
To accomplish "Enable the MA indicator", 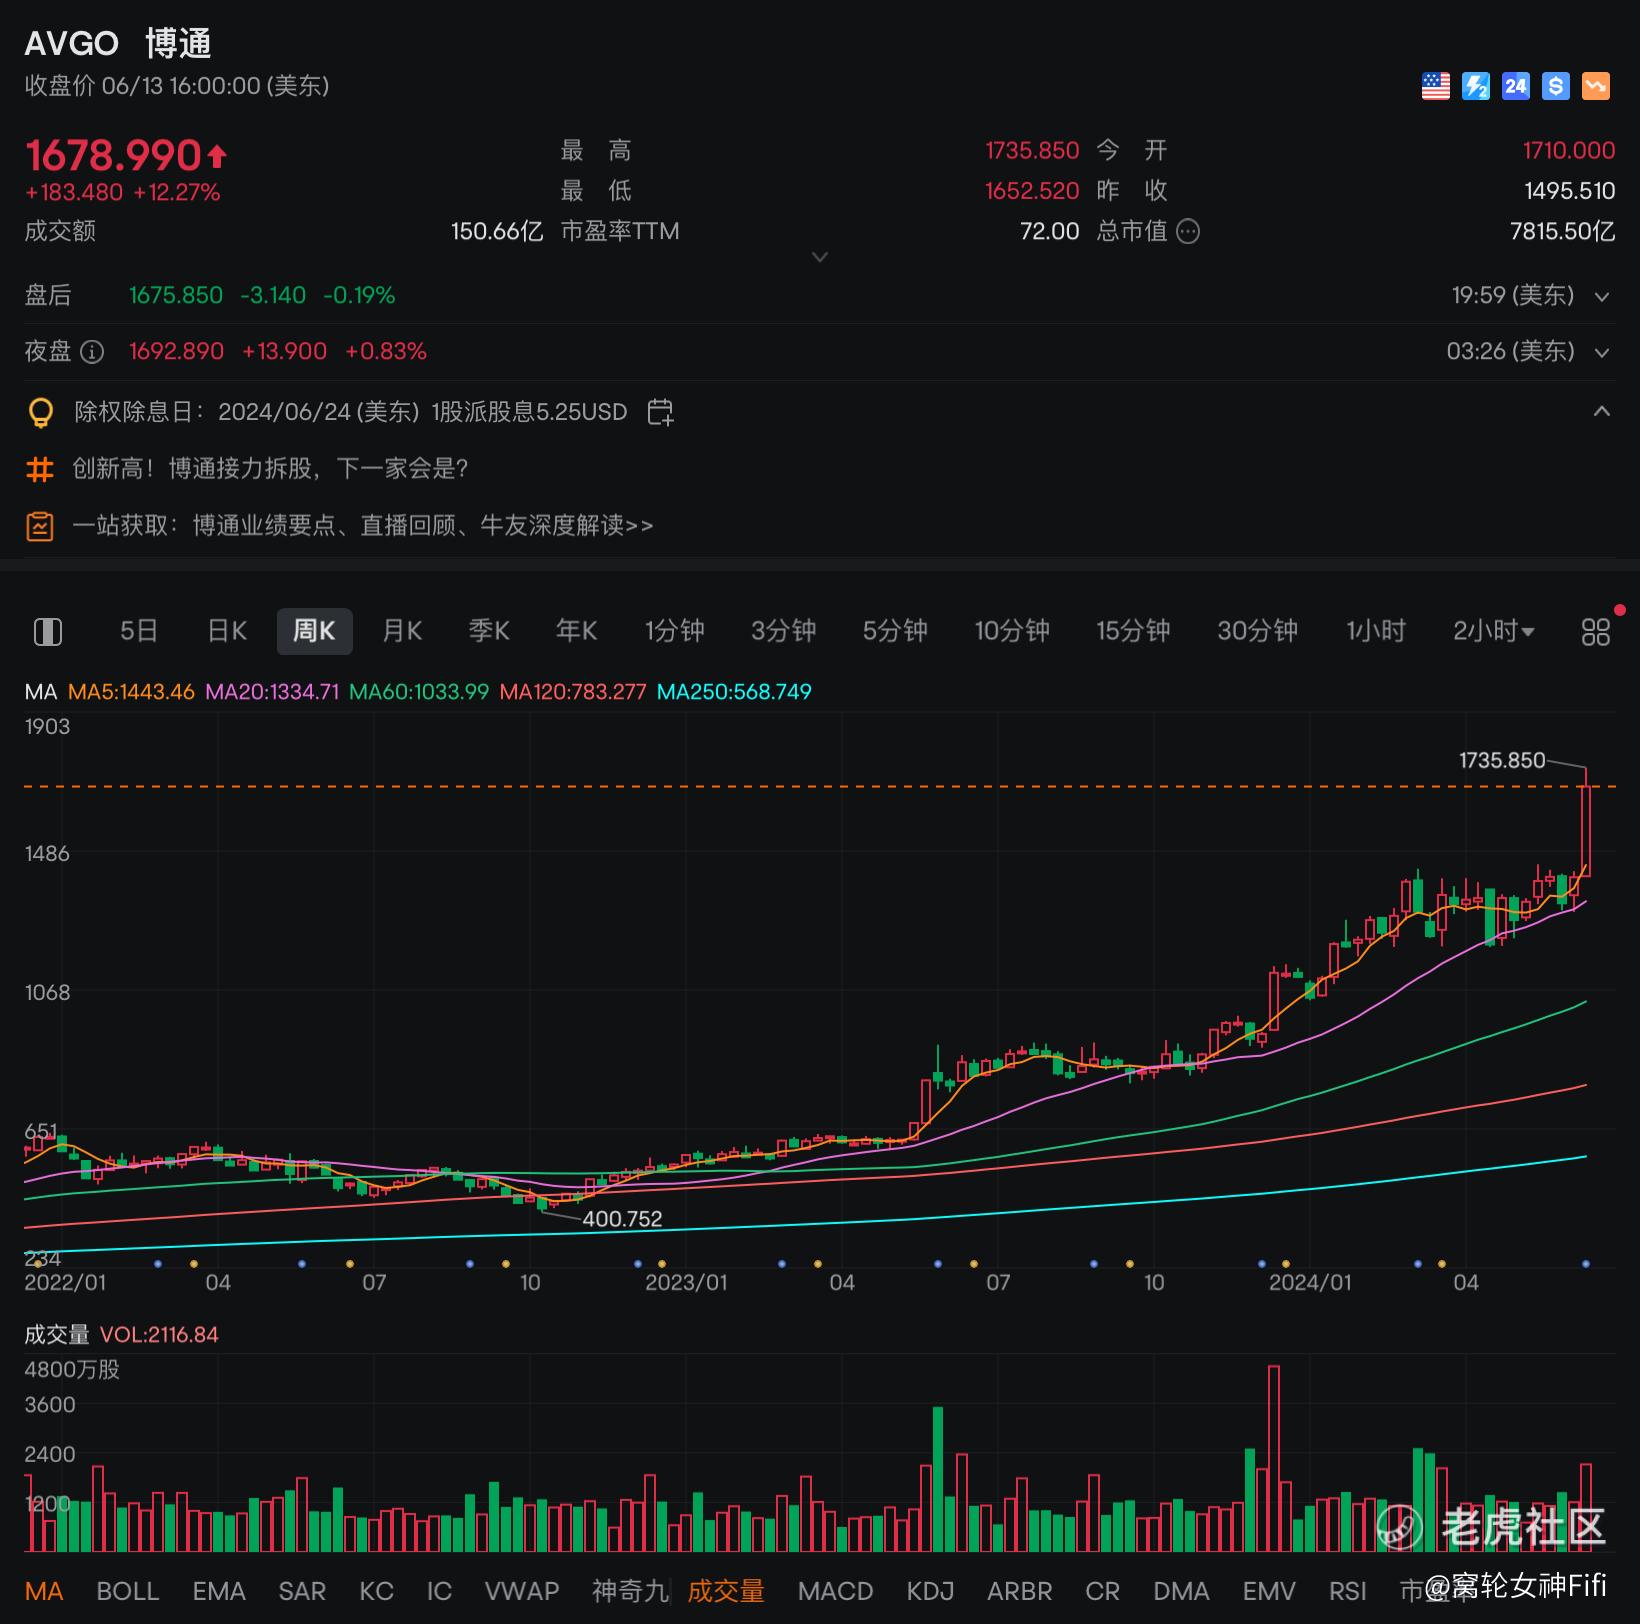I will [x=44, y=1591].
